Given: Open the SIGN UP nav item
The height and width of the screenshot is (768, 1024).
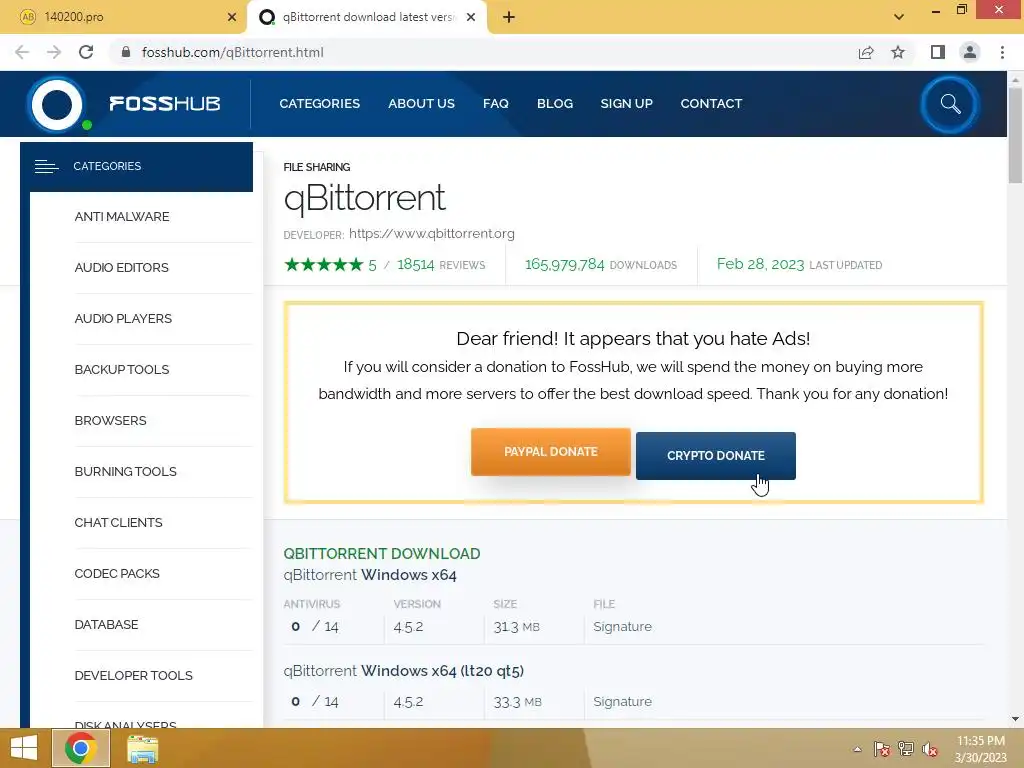Looking at the screenshot, I should point(626,103).
